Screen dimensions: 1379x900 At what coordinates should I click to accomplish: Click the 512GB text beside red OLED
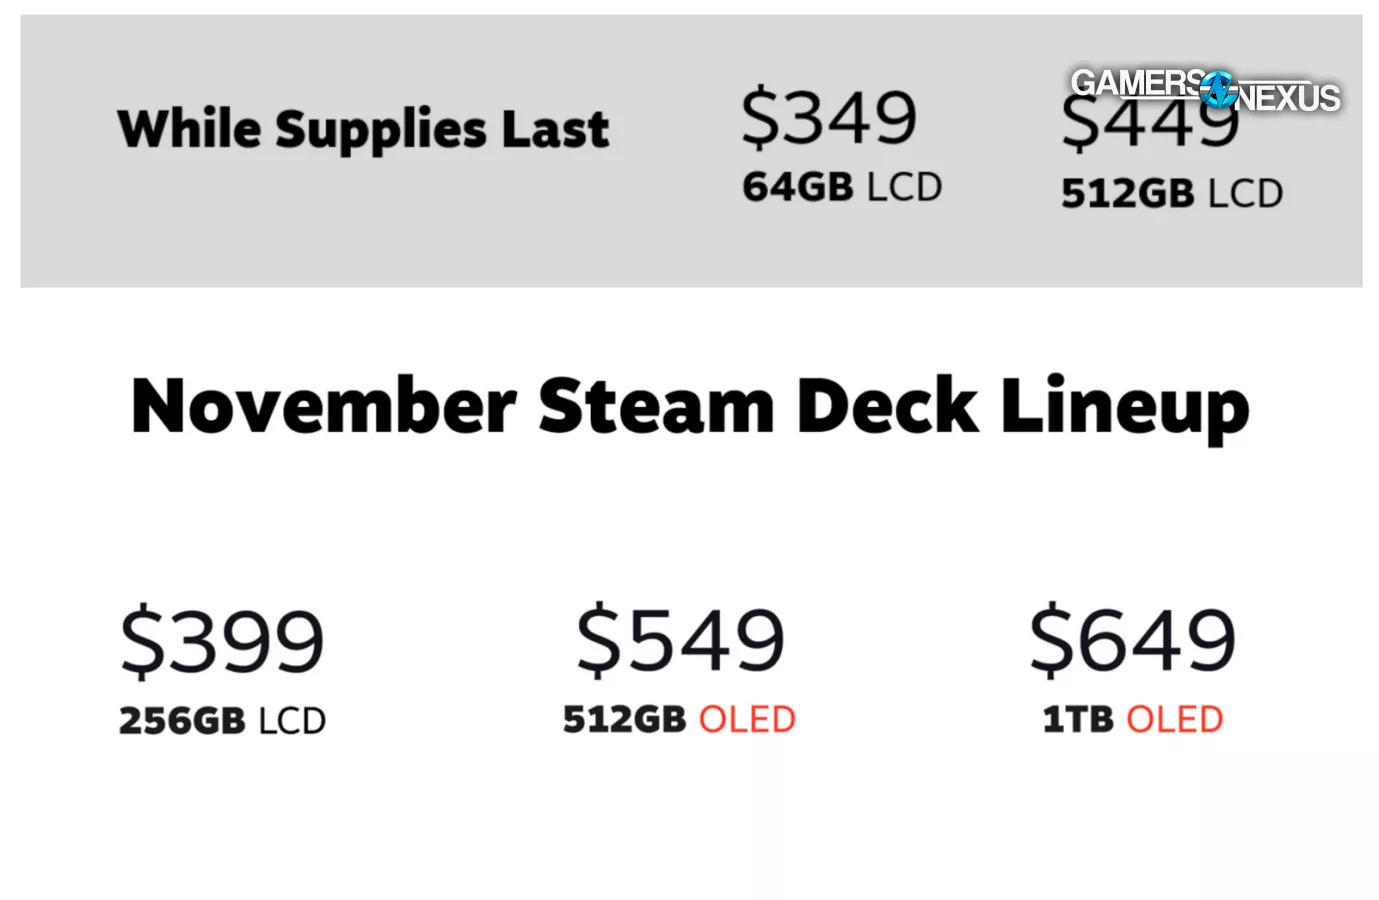click(624, 719)
